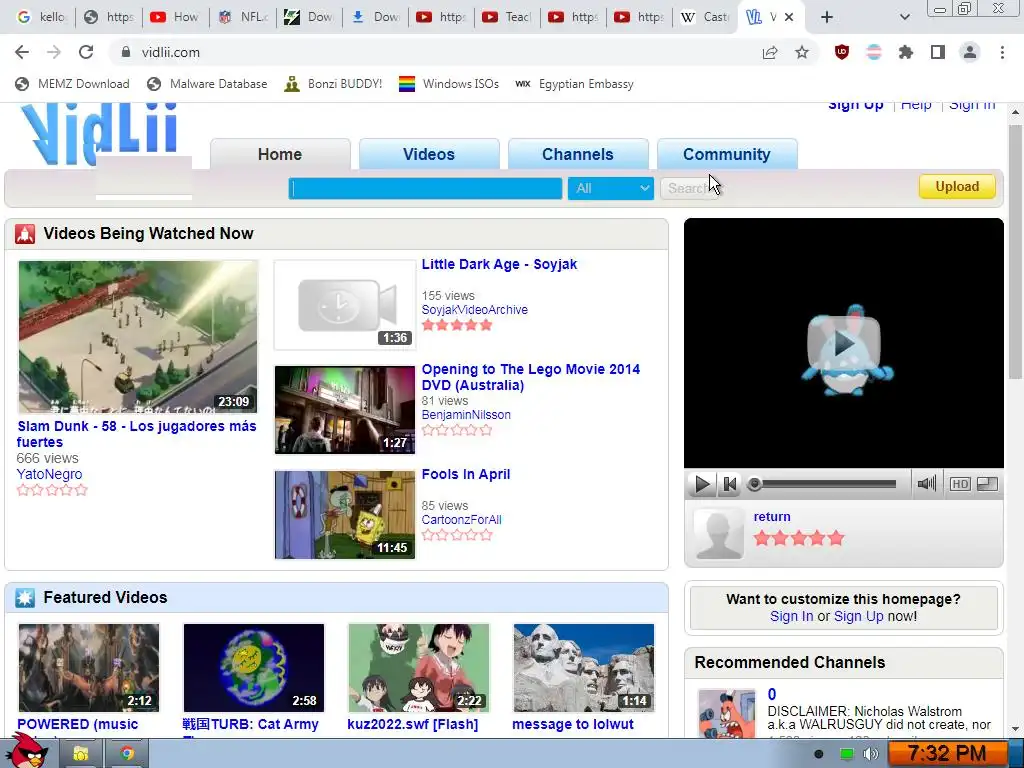The height and width of the screenshot is (768, 1024).
Task: Close the active VidLii tab
Action: click(789, 17)
